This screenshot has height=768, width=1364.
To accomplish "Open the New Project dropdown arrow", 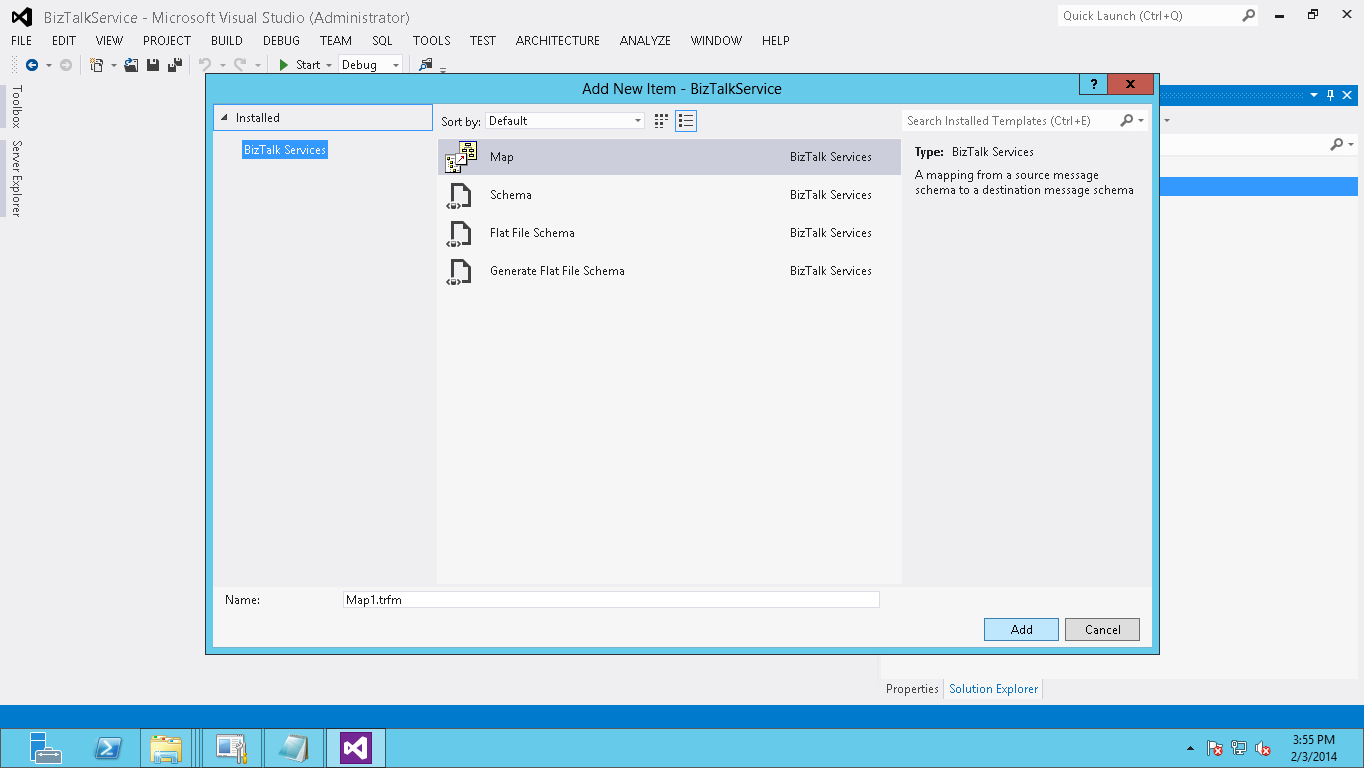I will click(113, 65).
